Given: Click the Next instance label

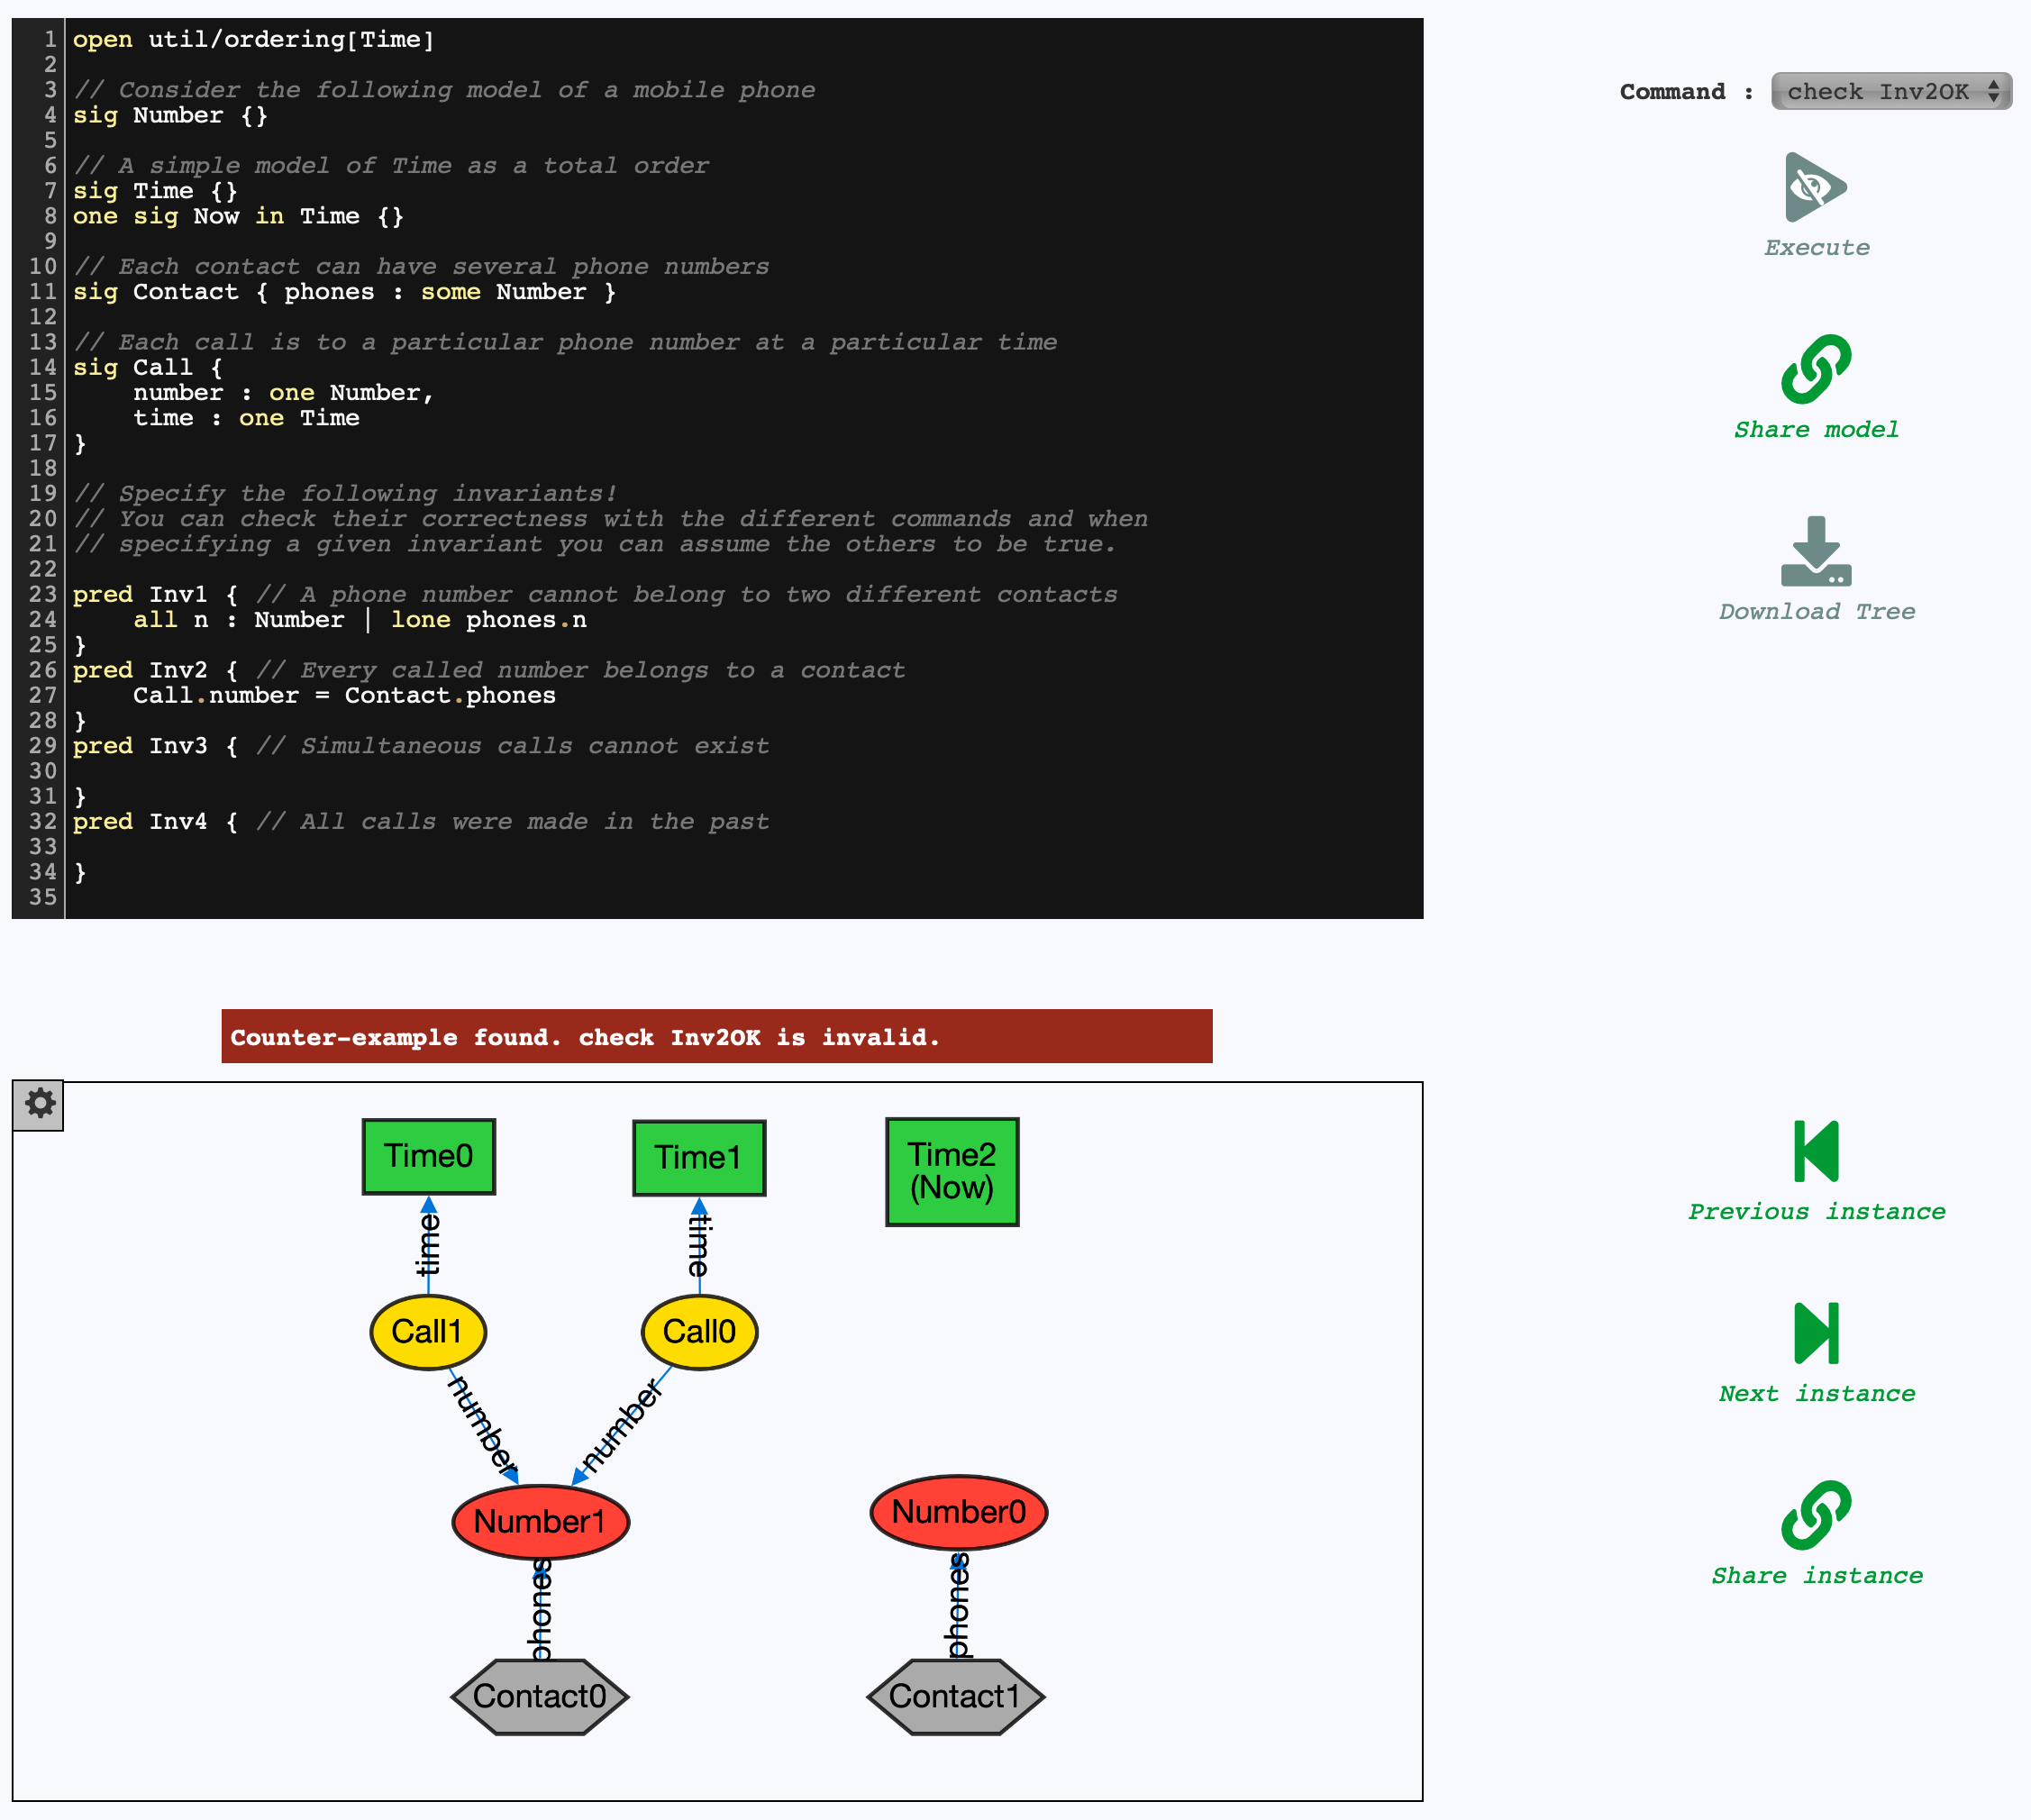Looking at the screenshot, I should [1816, 1394].
